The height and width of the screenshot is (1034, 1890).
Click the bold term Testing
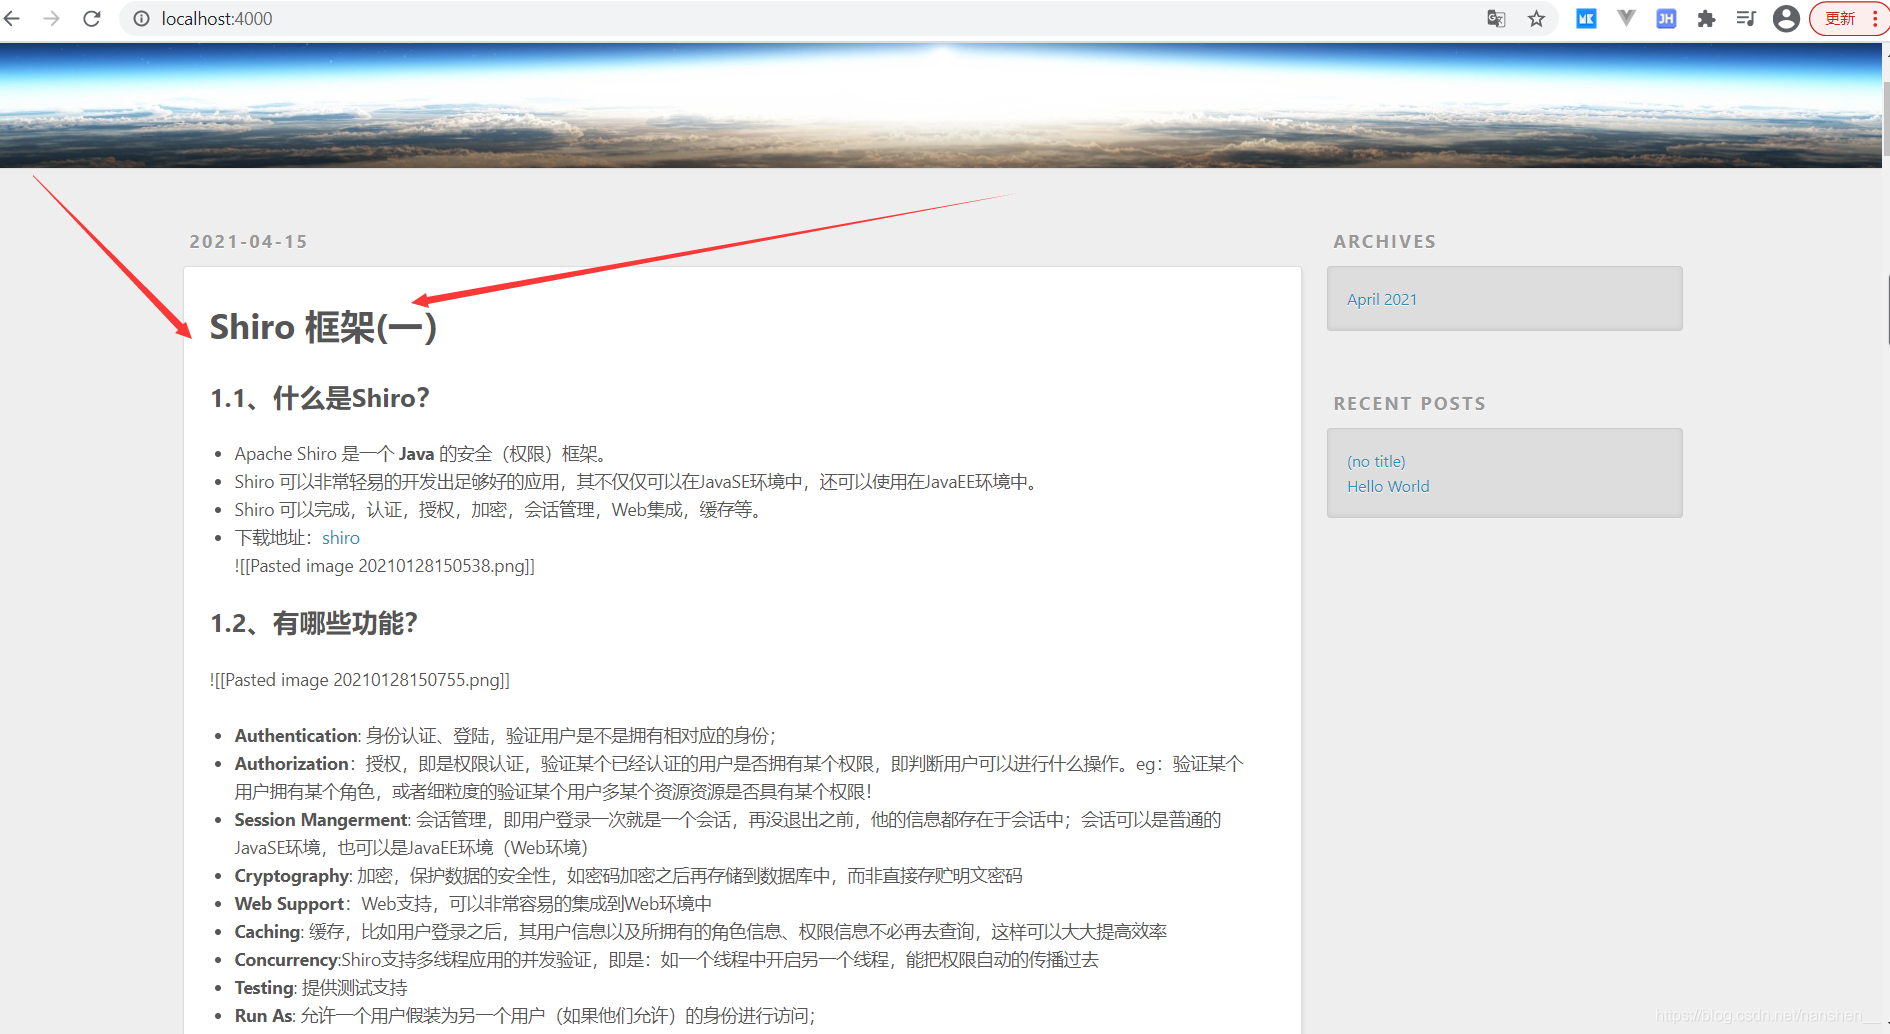pos(264,988)
